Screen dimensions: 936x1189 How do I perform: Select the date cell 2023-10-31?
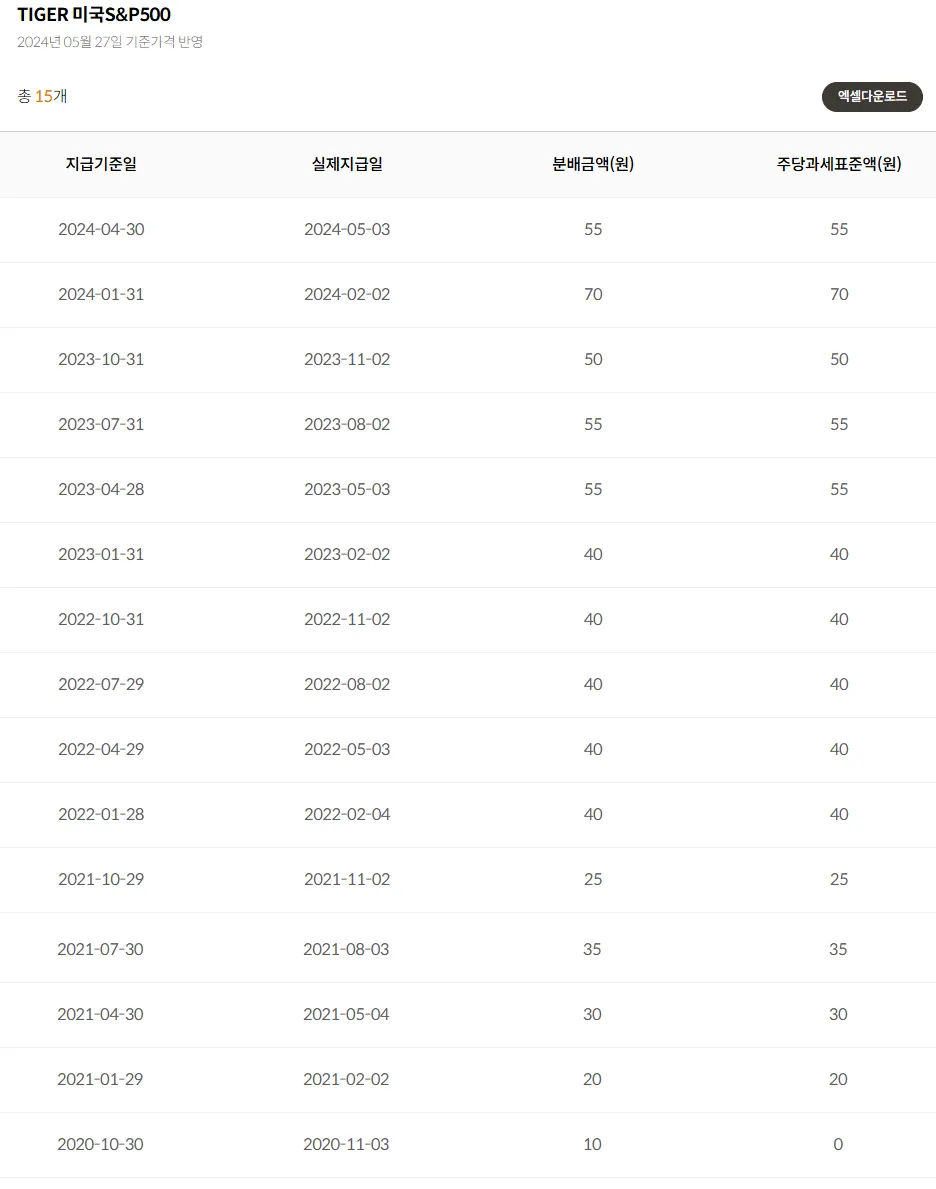coord(101,359)
